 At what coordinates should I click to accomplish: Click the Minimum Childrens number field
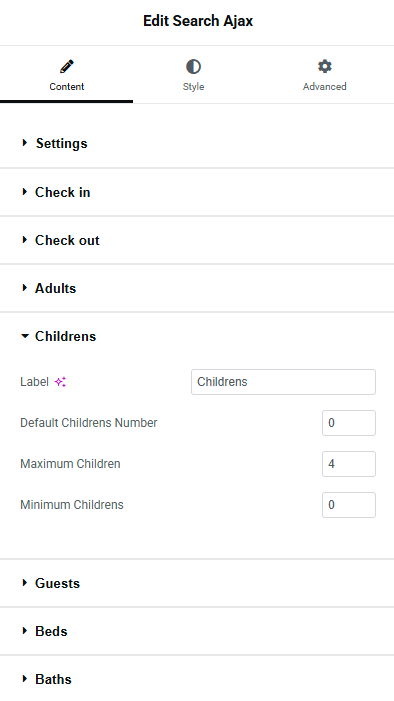click(349, 505)
